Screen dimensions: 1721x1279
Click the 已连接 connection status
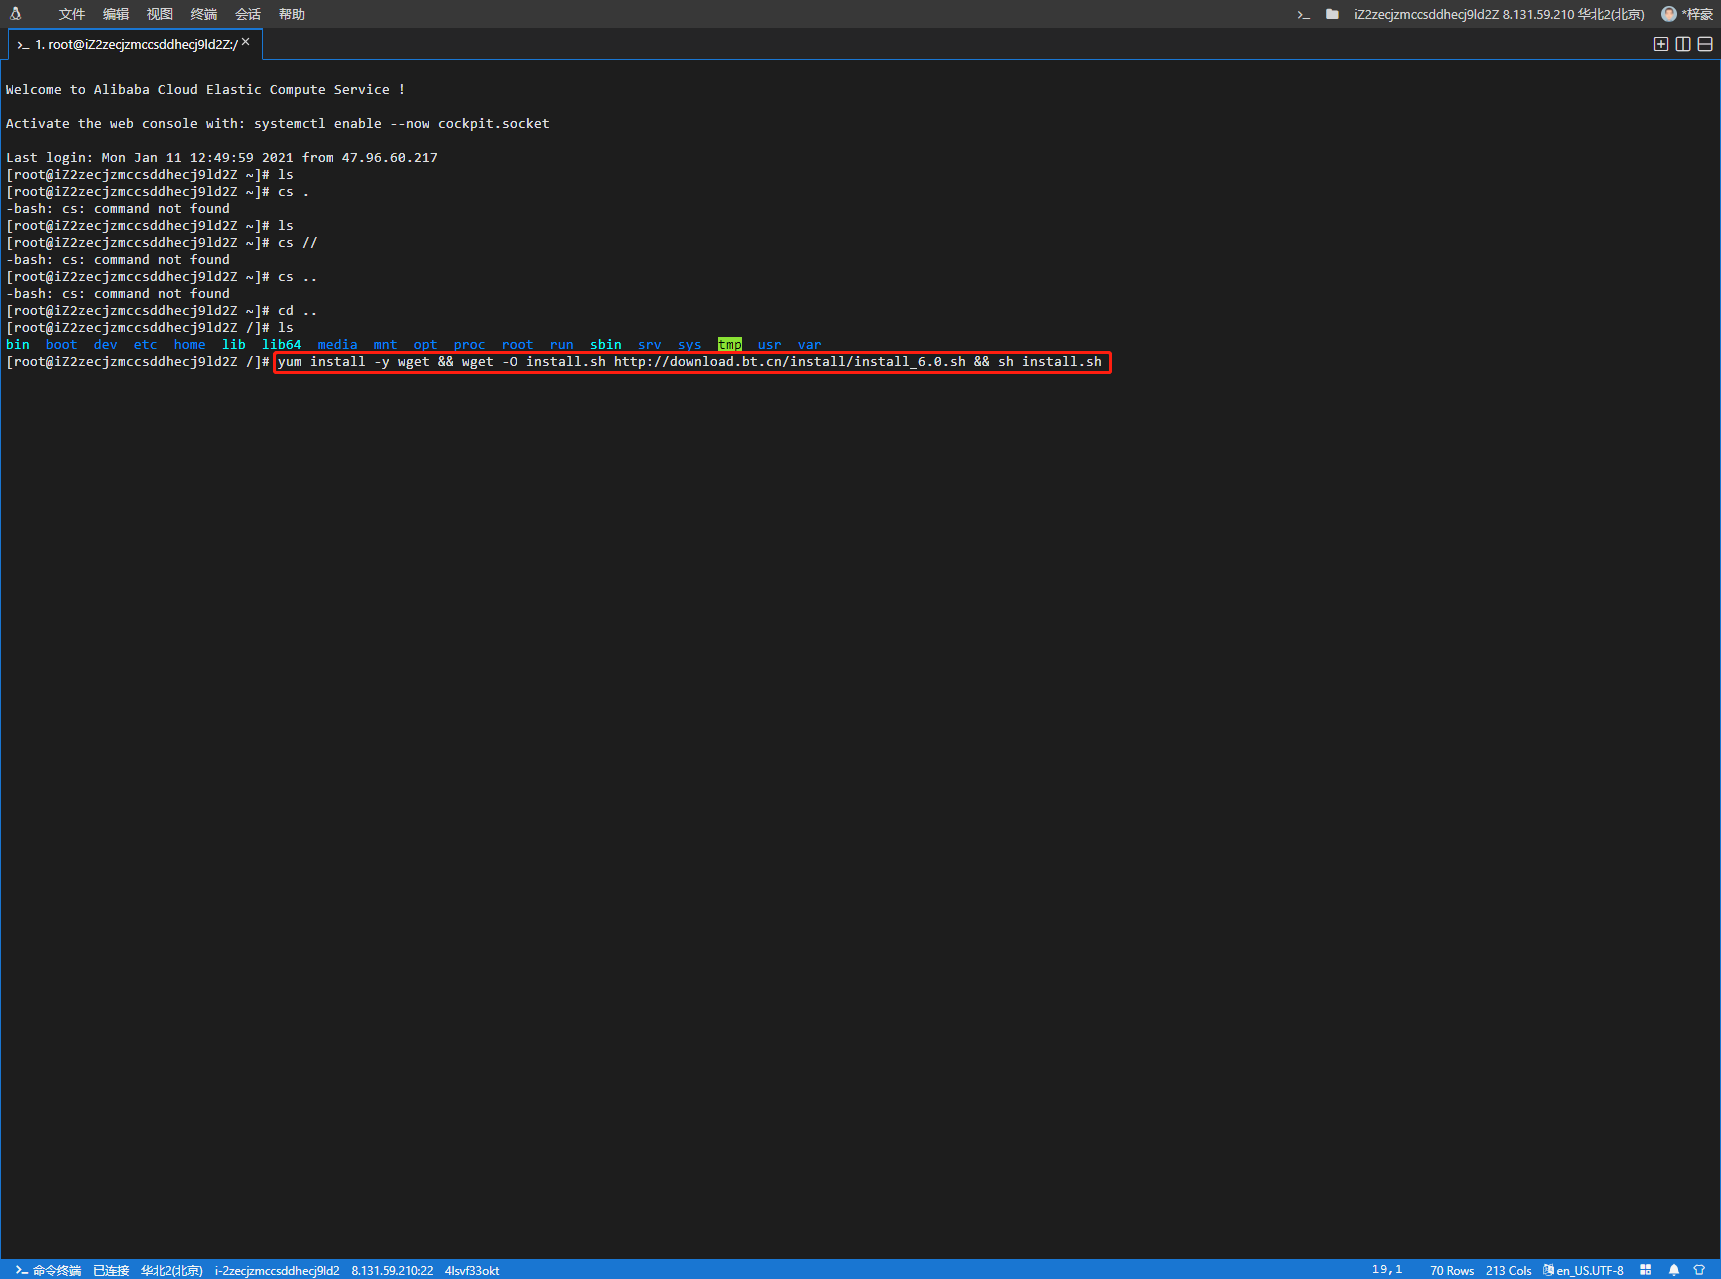tap(111, 1270)
